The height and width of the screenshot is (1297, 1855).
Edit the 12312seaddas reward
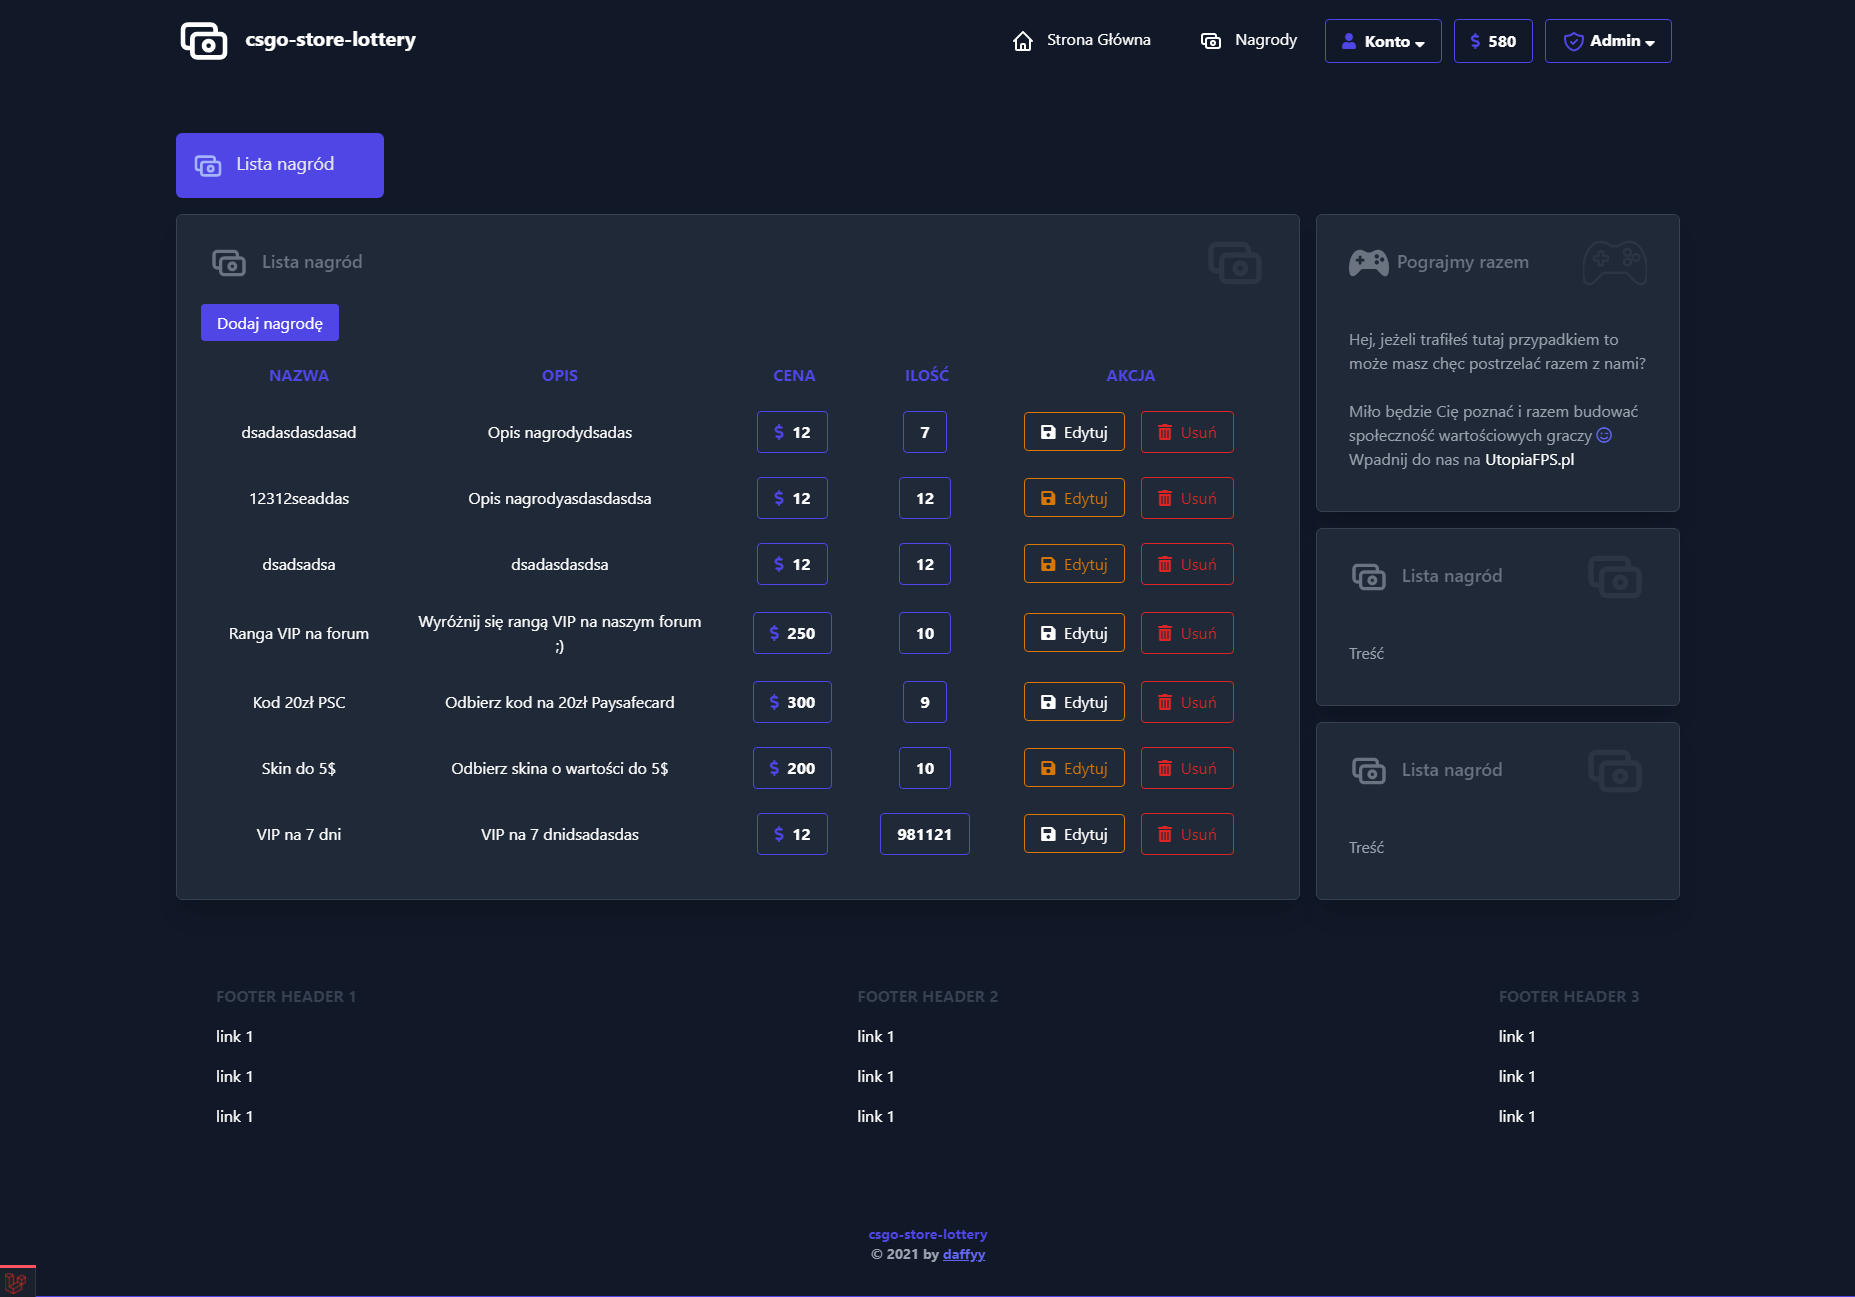pyautogui.click(x=1074, y=498)
